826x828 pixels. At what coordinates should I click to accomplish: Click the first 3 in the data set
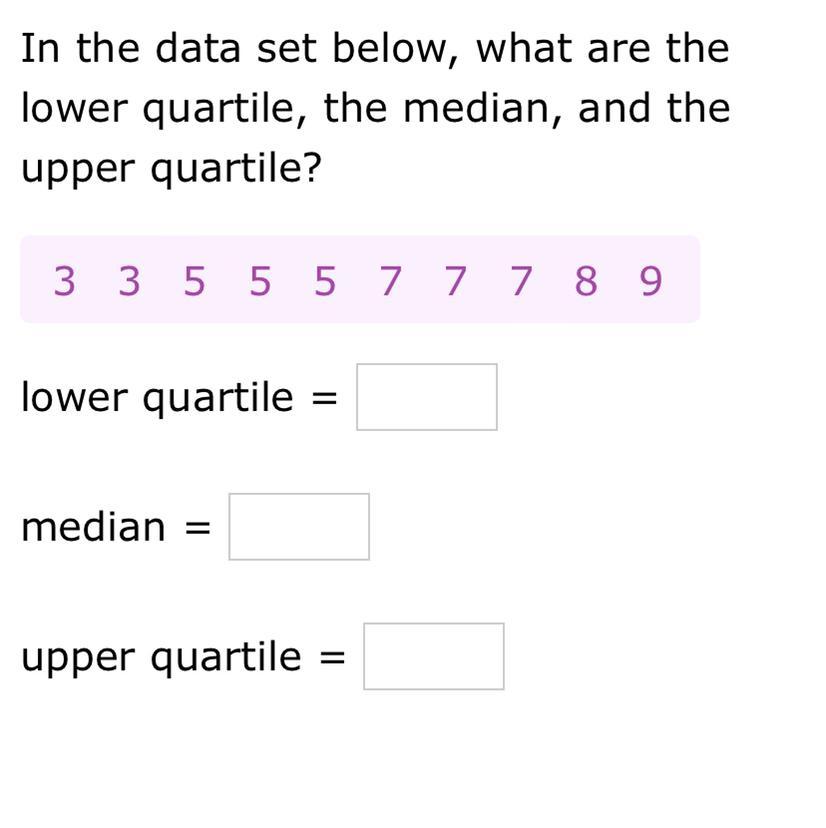click(x=64, y=281)
